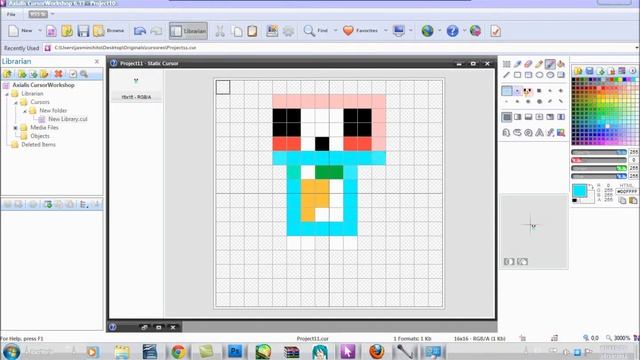640x360 pixels.
Task: Collapse the Librarian tree folder
Action: 7,94
